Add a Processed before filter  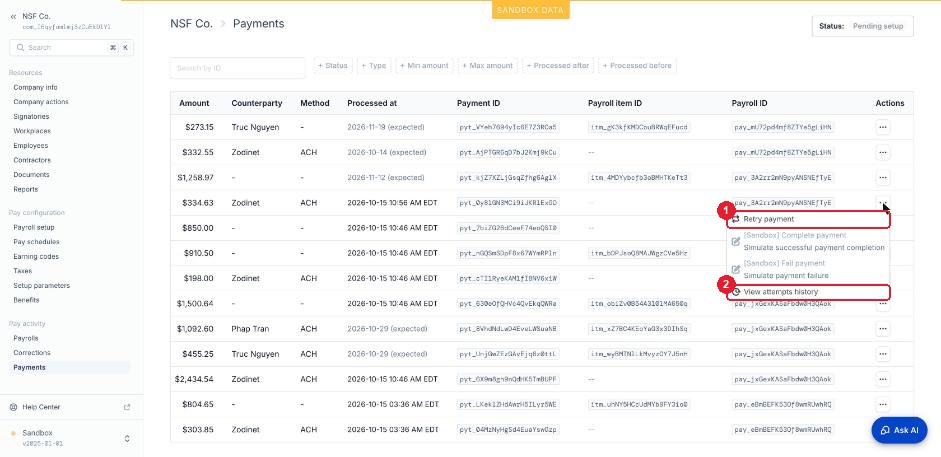[x=637, y=65]
